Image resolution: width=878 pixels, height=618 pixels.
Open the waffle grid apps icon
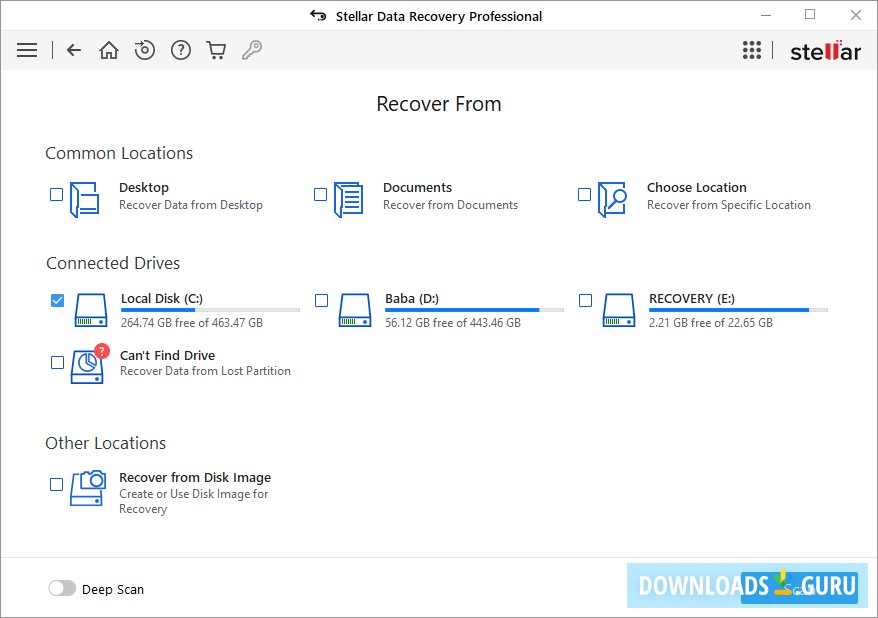pos(752,49)
